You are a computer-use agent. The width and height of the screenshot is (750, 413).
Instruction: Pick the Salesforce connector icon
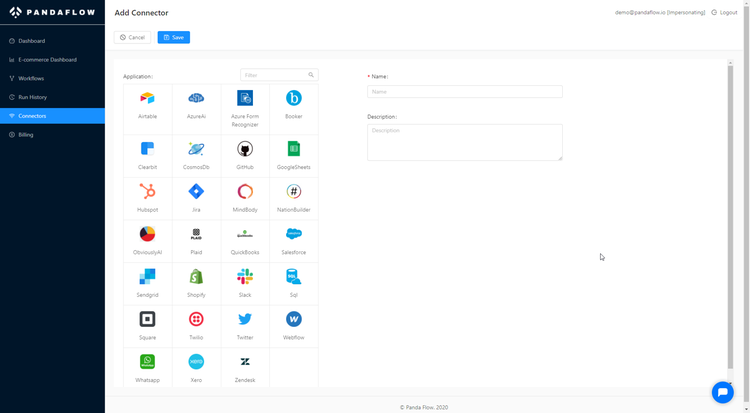pyautogui.click(x=294, y=234)
